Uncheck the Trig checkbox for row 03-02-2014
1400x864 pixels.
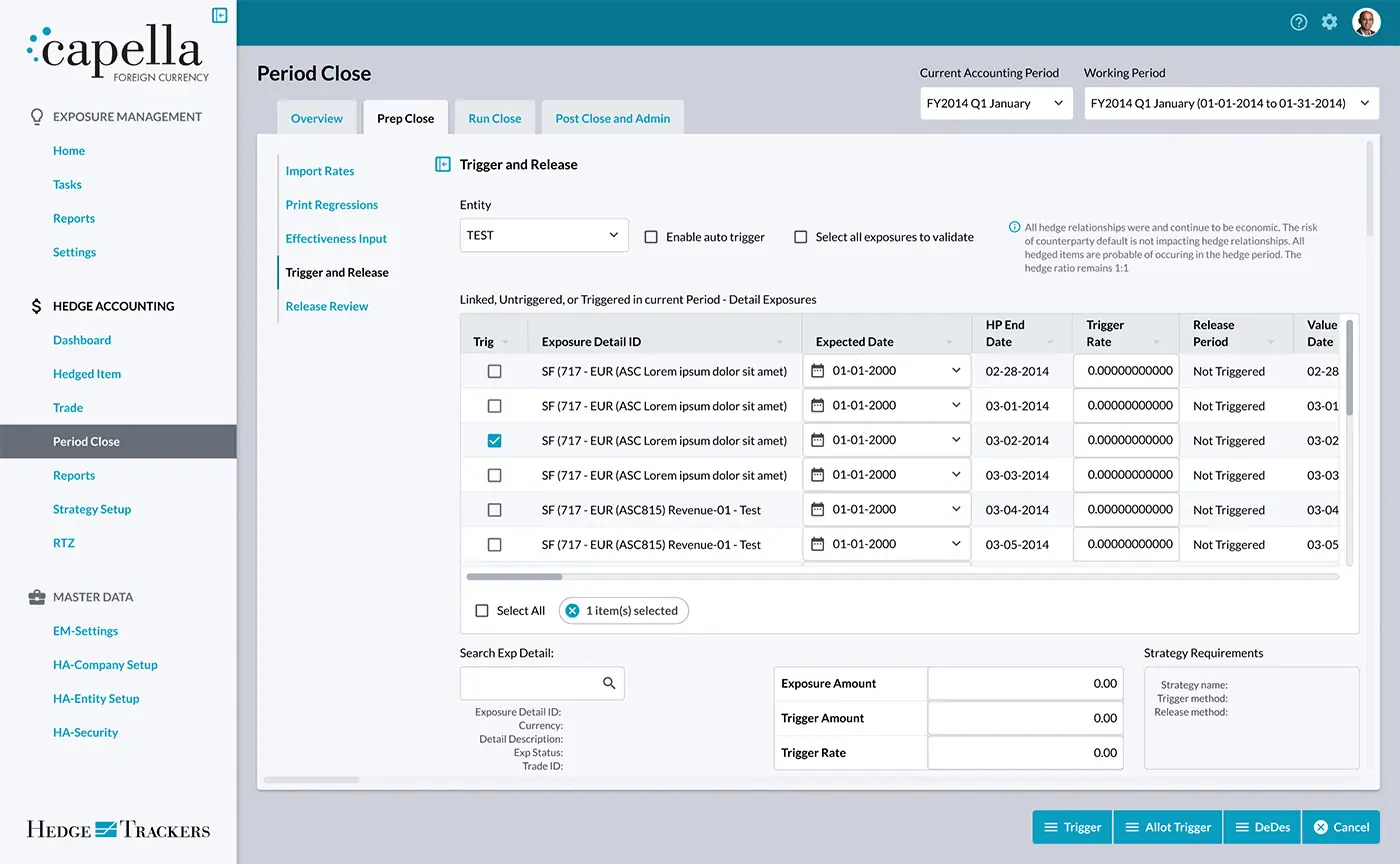[494, 440]
